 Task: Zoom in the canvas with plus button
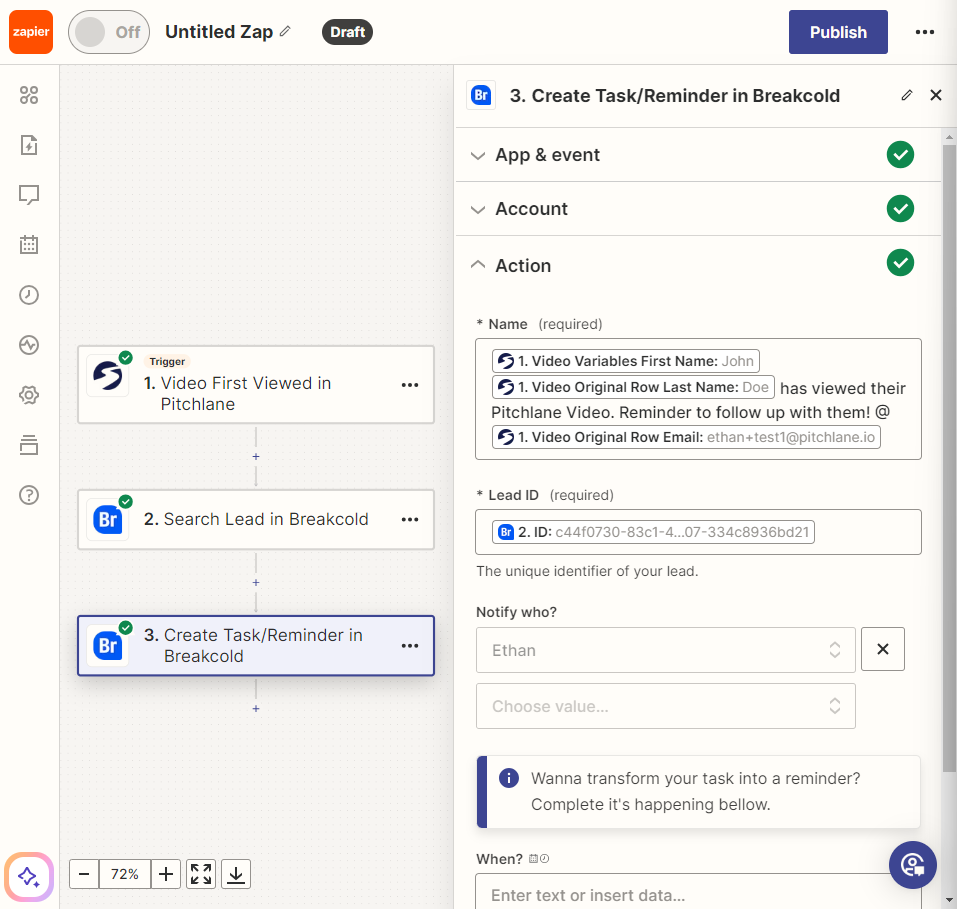[165, 874]
